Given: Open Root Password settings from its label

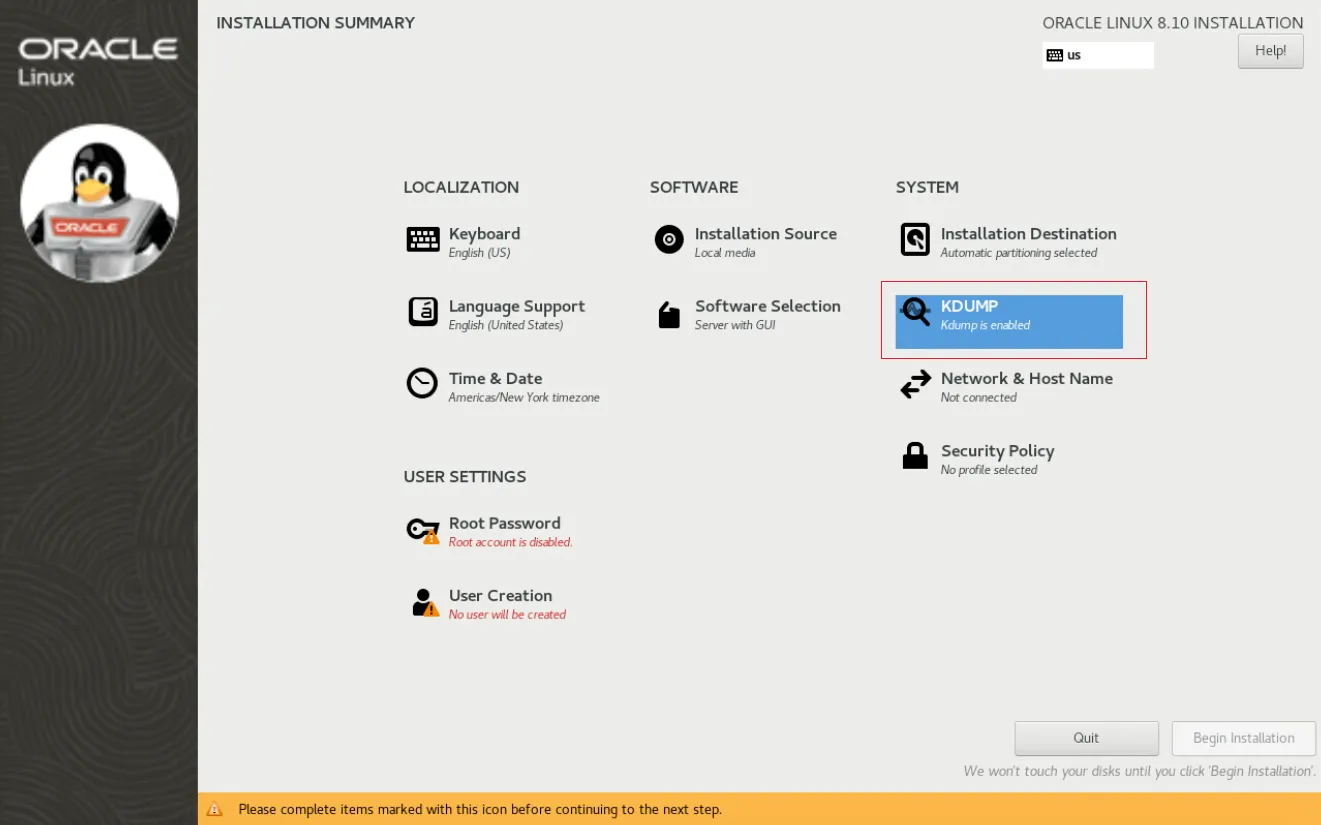Looking at the screenshot, I should click(x=505, y=523).
